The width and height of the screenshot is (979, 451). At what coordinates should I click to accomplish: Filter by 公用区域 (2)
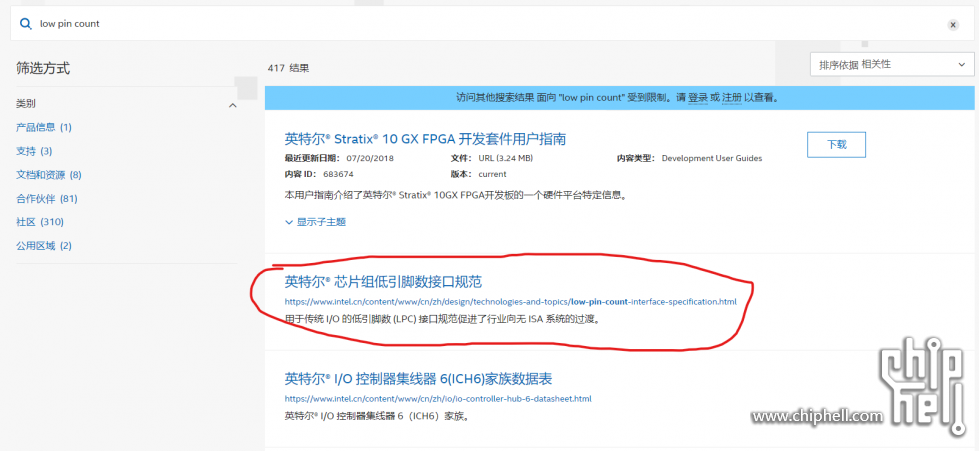coord(44,245)
